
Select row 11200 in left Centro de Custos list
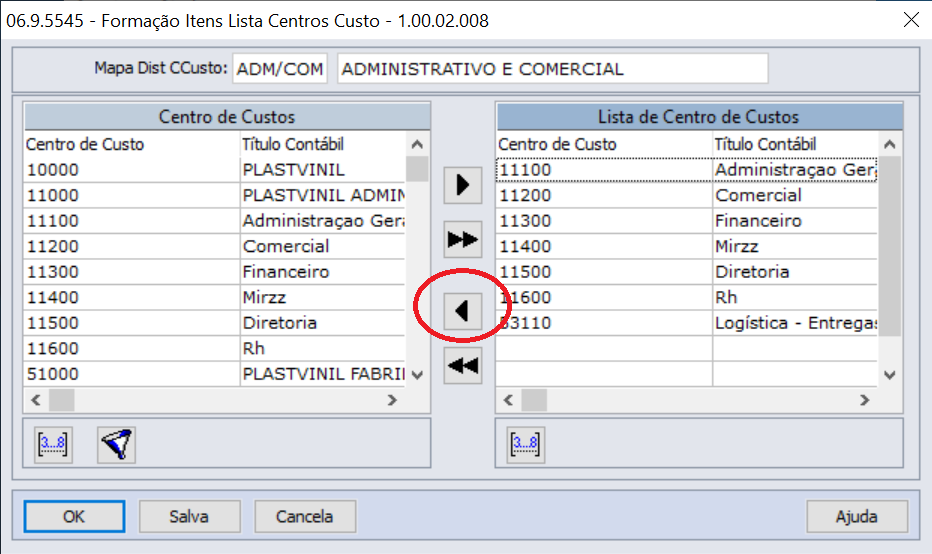pyautogui.click(x=215, y=247)
